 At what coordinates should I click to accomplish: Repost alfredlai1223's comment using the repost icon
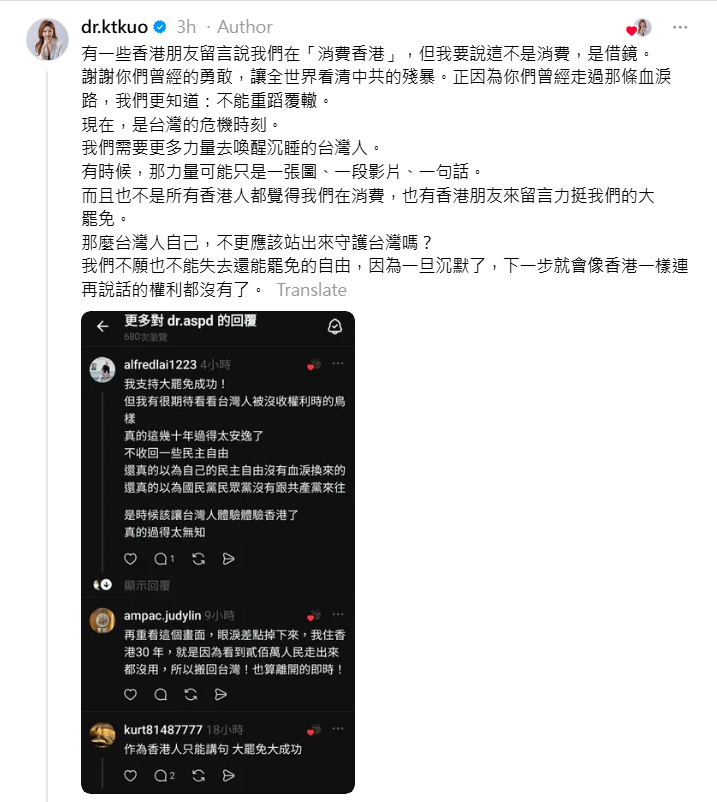coord(198,559)
